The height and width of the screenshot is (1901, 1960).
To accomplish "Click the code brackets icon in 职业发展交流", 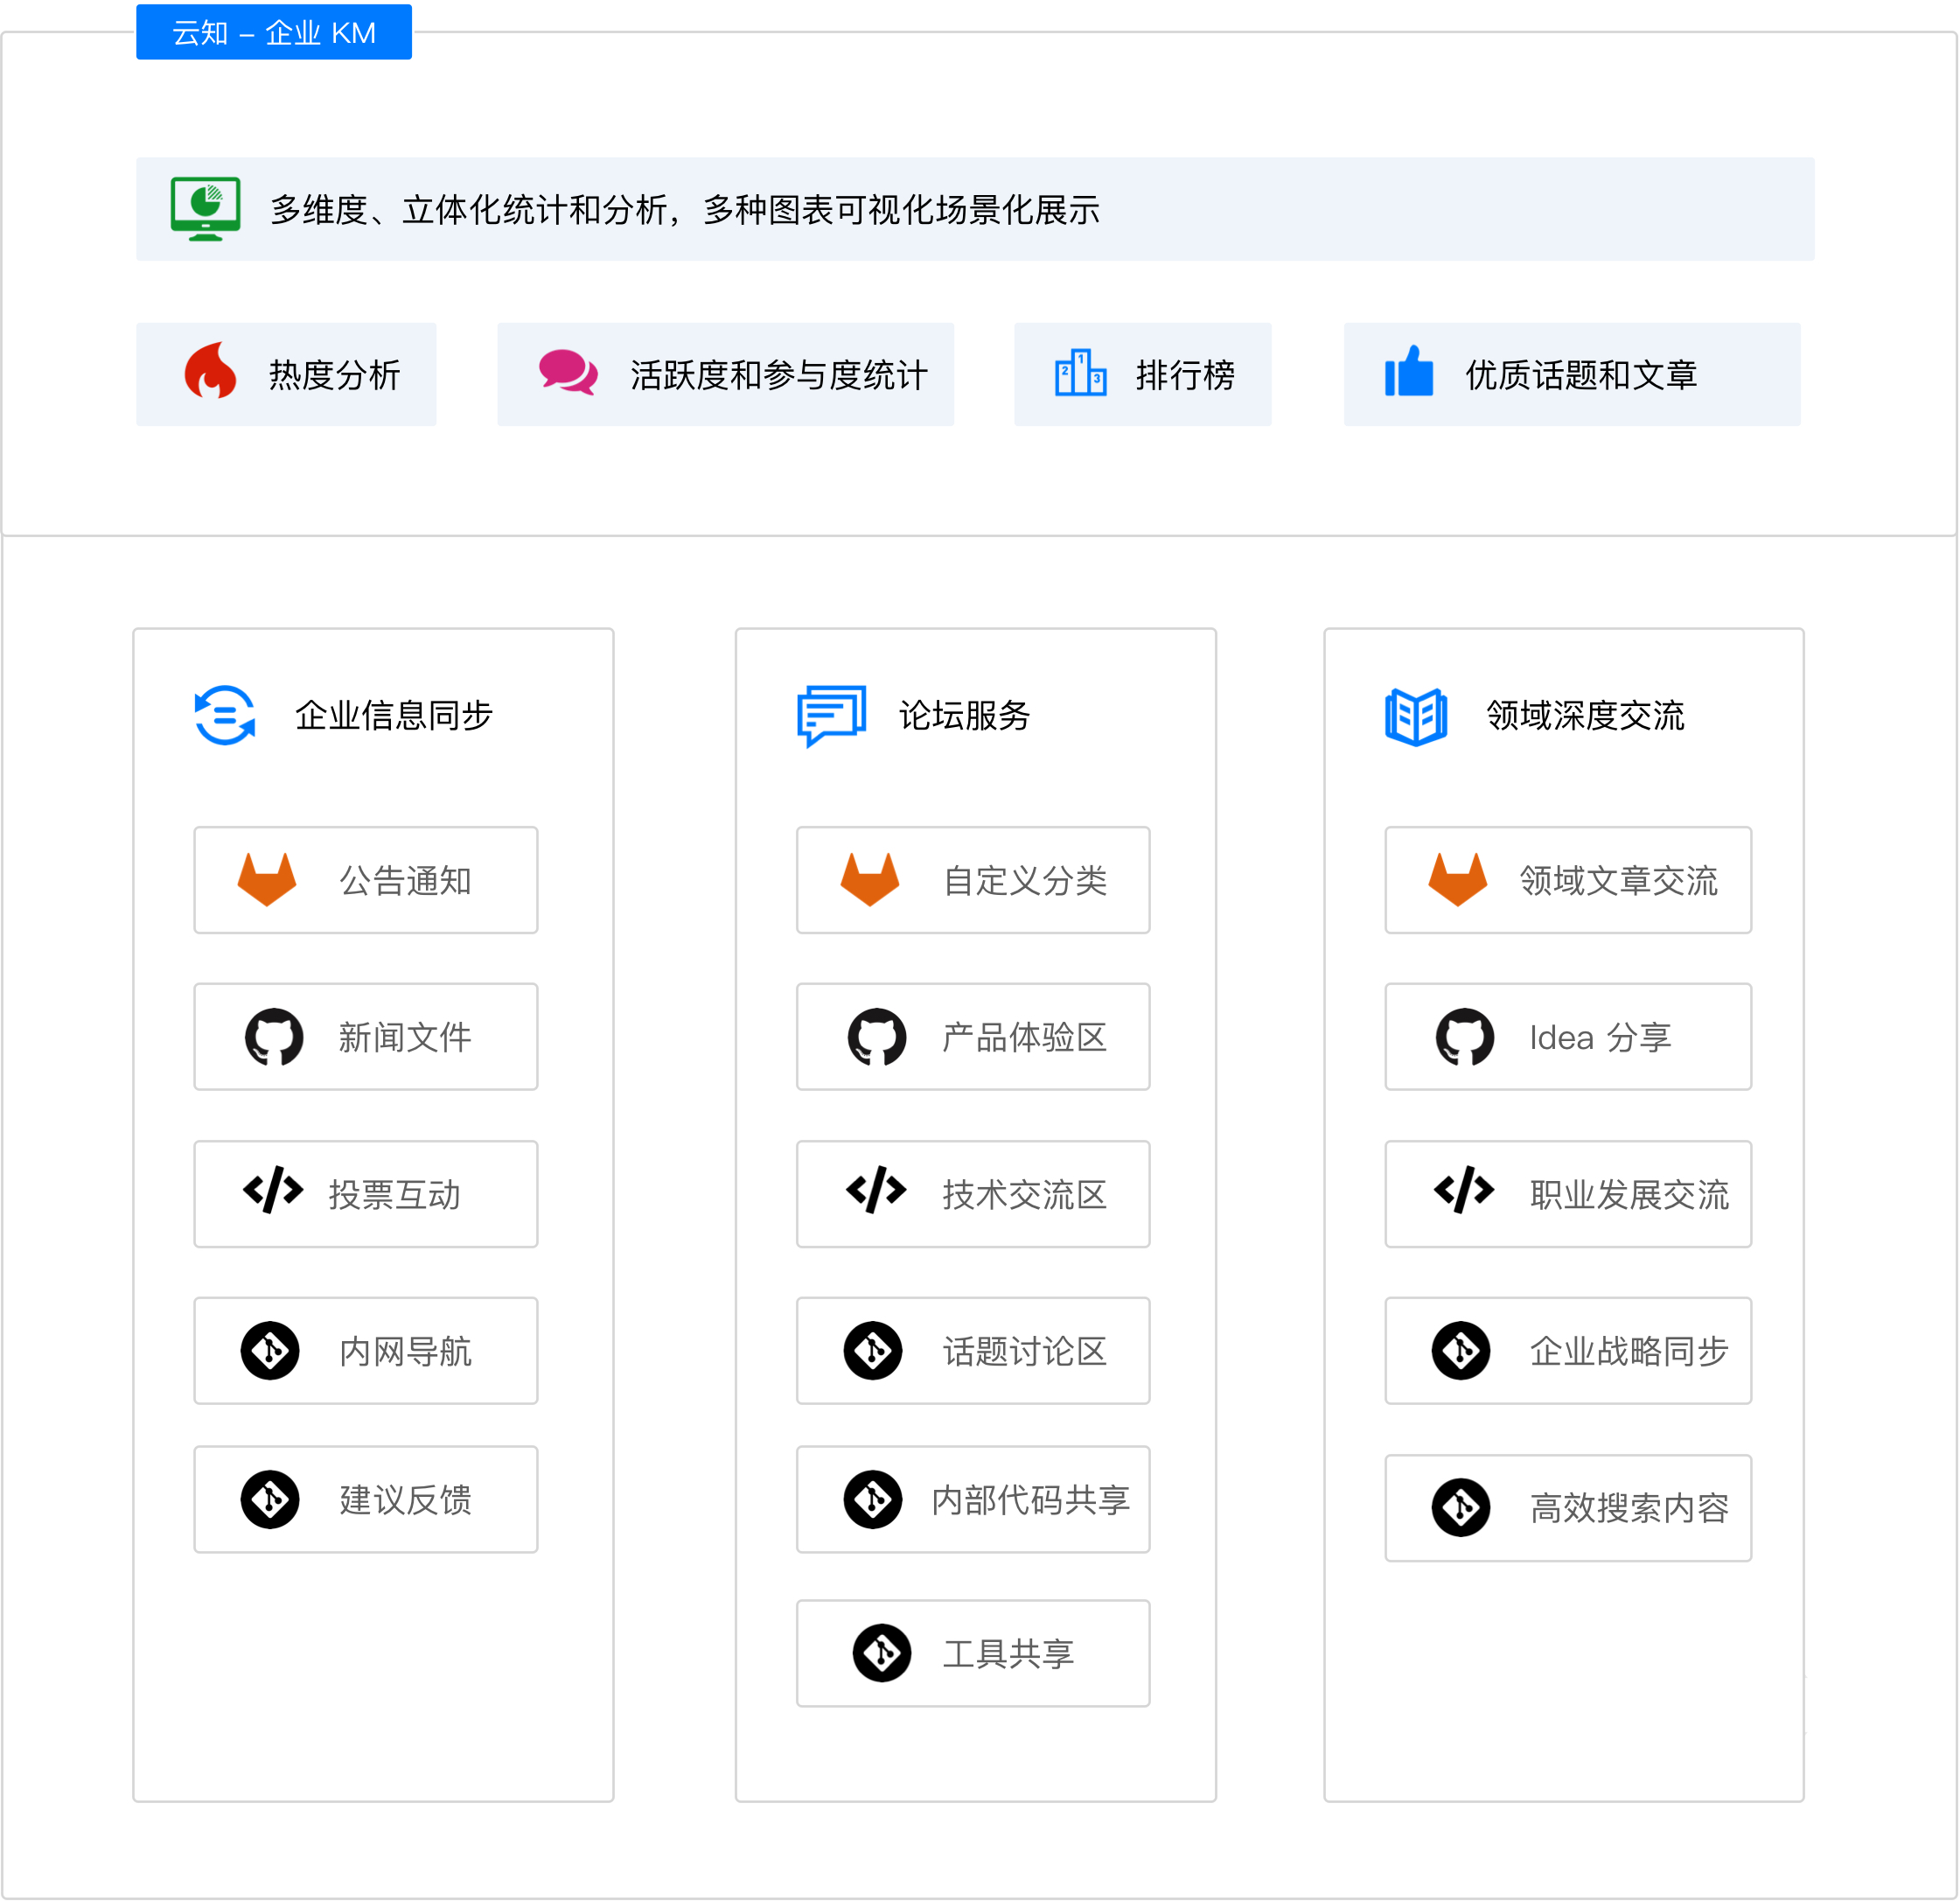I will [x=1464, y=1190].
